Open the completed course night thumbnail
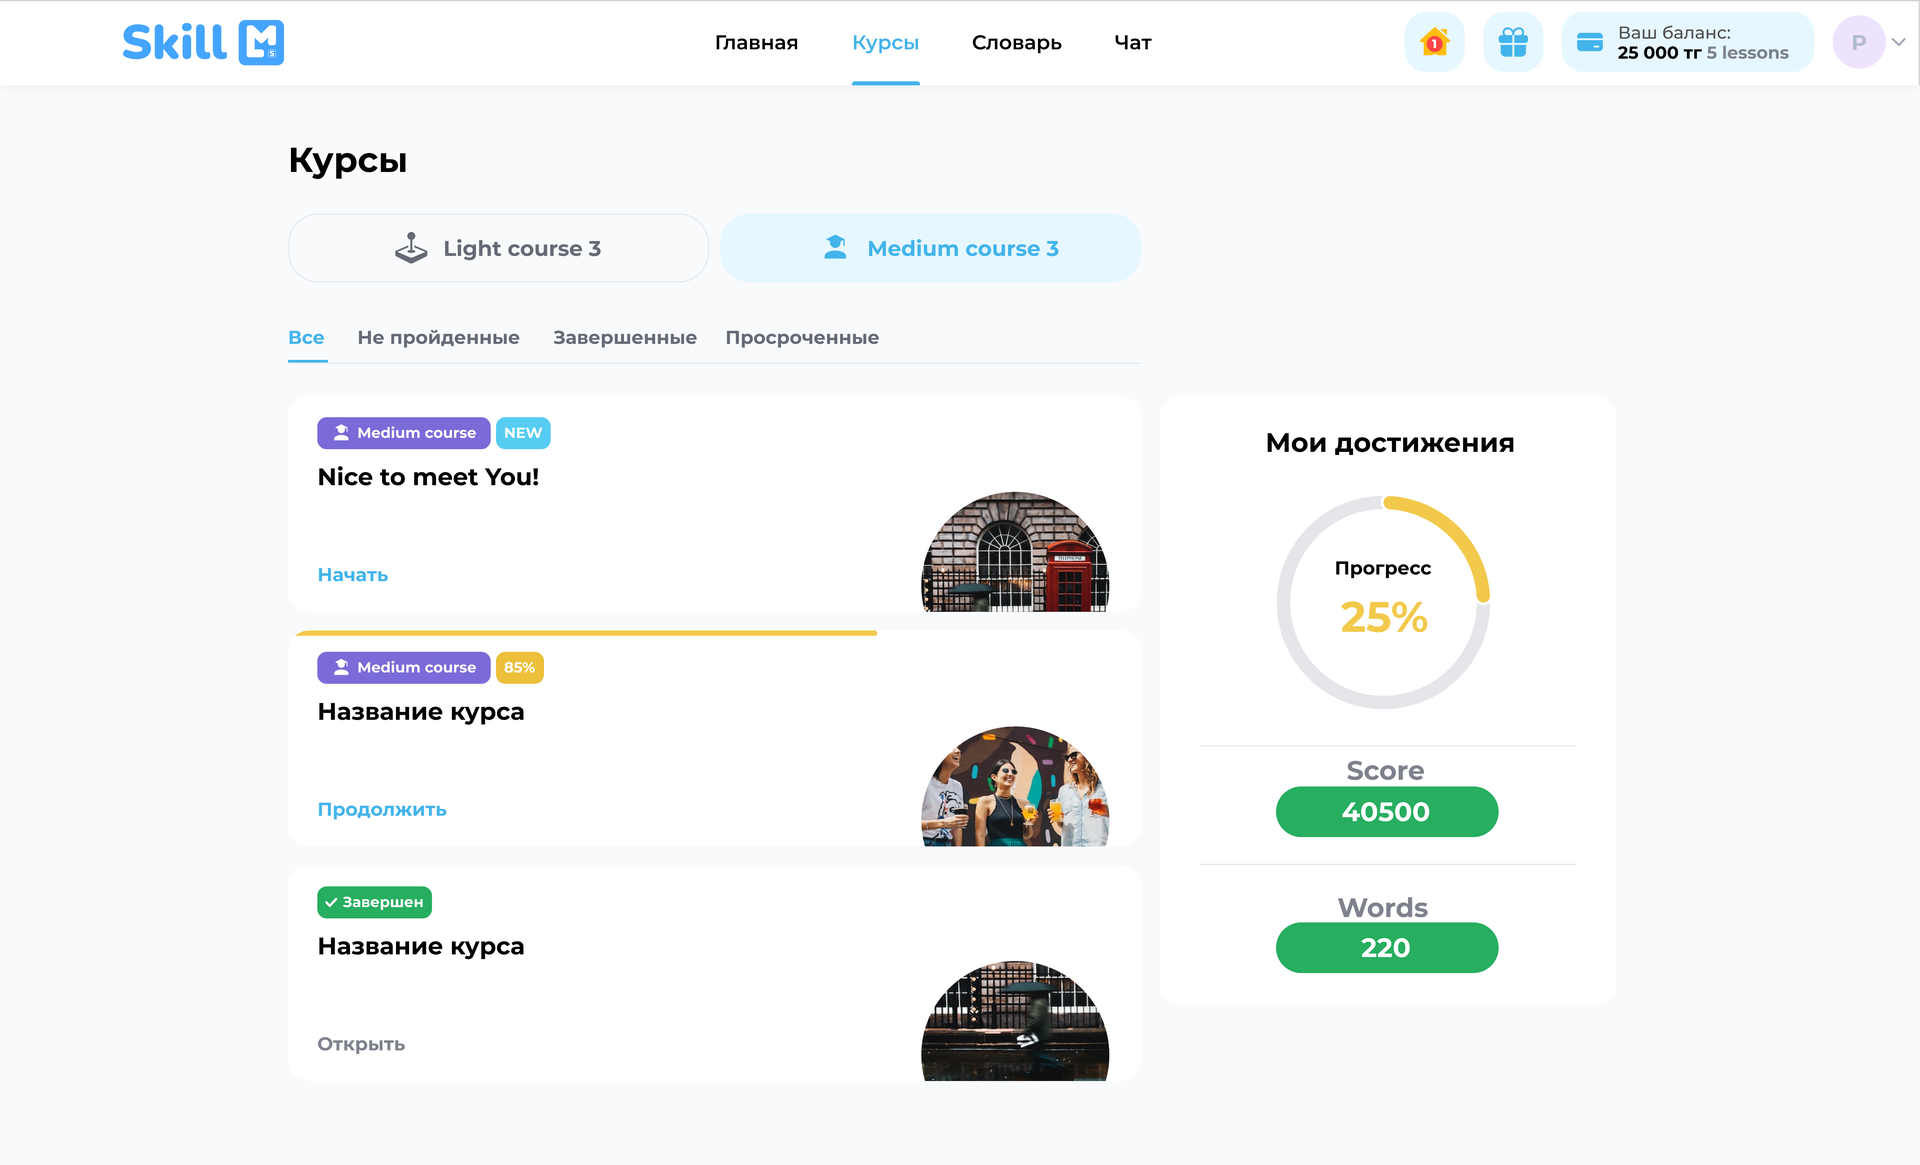Screen dimensions: 1920x1165 click(1015, 1021)
